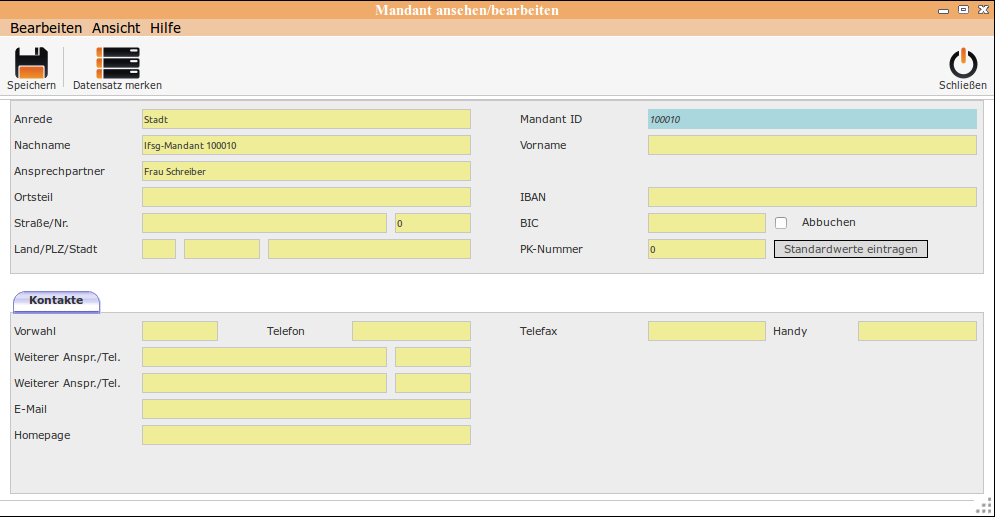
Task: Click the Datensatz merken icon
Action: (117, 63)
